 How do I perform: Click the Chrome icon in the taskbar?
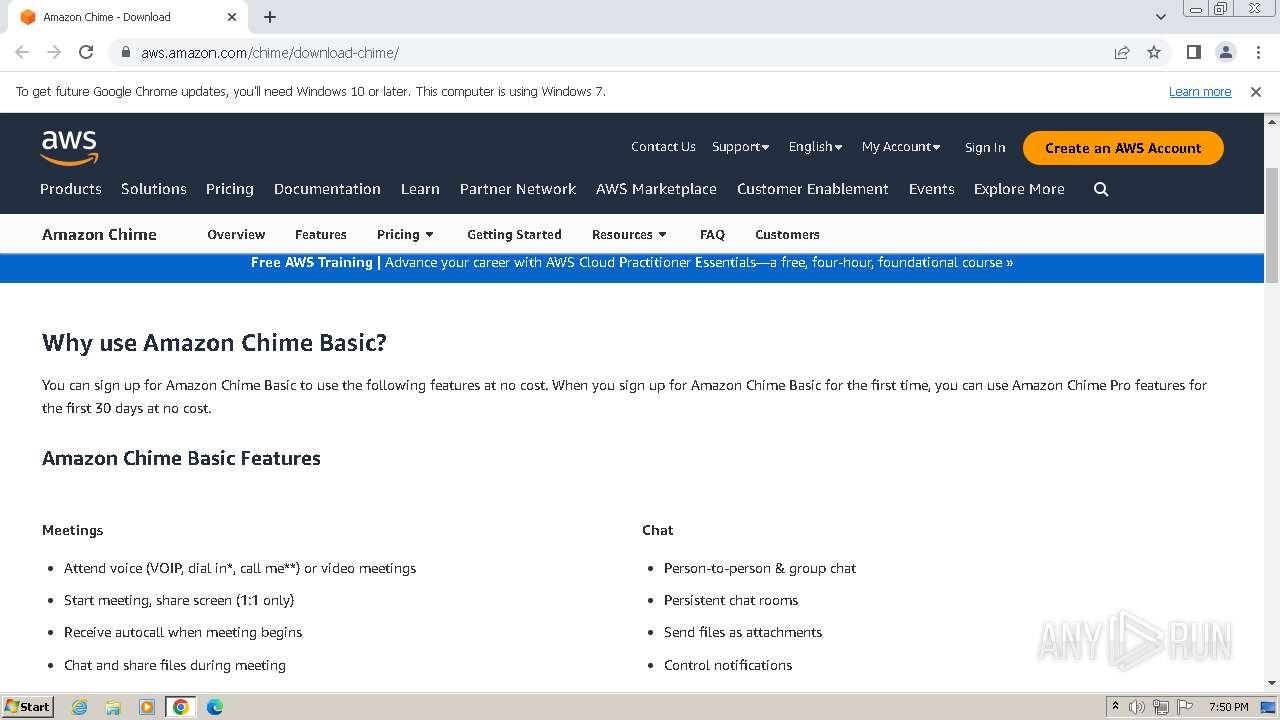tap(181, 707)
